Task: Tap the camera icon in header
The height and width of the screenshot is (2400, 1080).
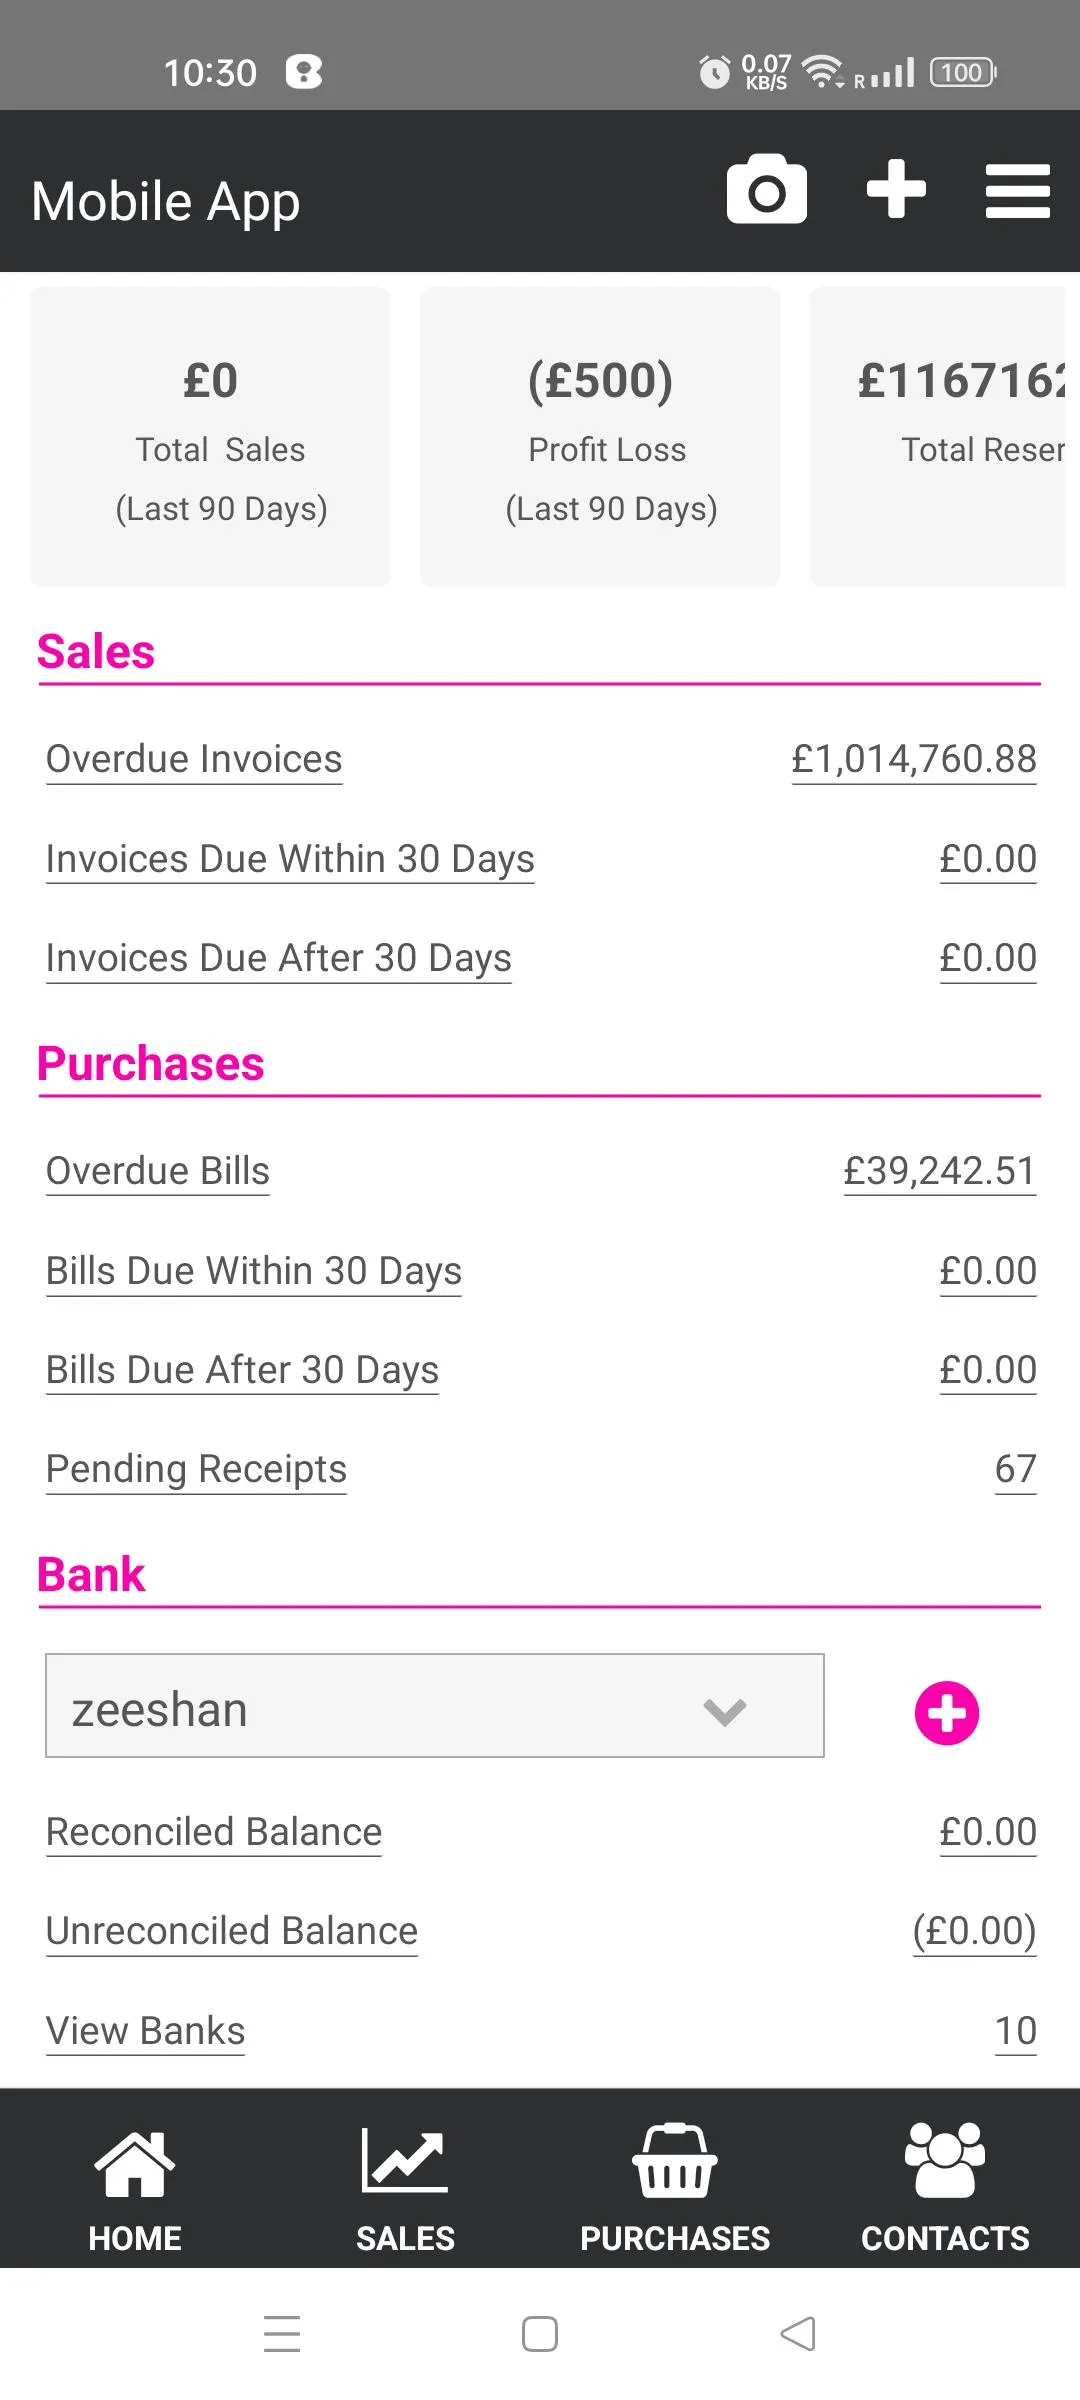Action: [767, 189]
